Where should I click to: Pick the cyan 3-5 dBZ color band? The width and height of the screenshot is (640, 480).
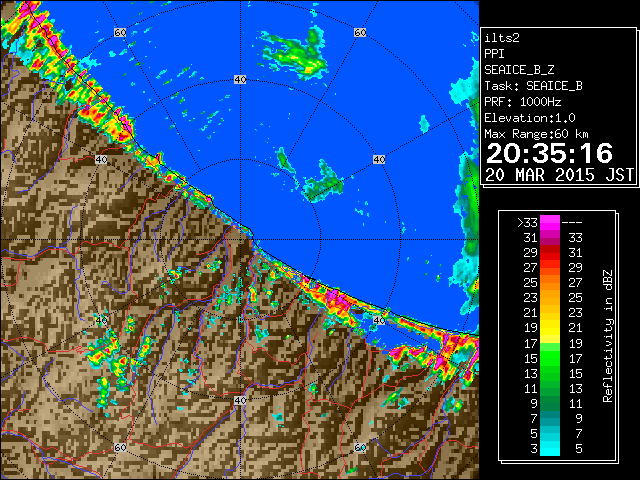[550, 448]
